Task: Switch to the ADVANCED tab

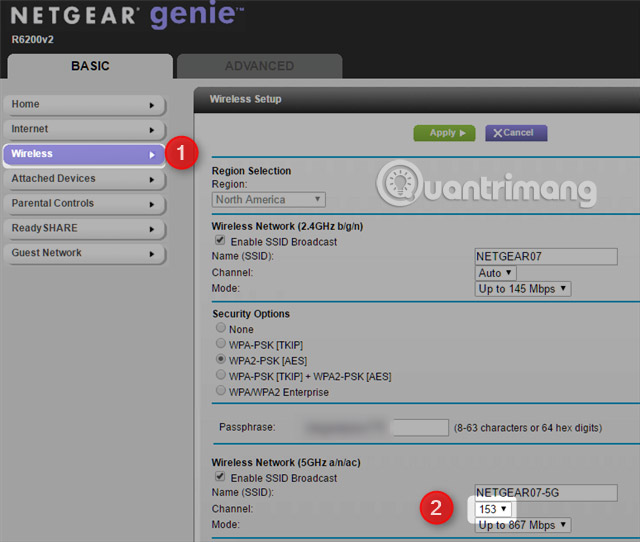Action: click(259, 66)
